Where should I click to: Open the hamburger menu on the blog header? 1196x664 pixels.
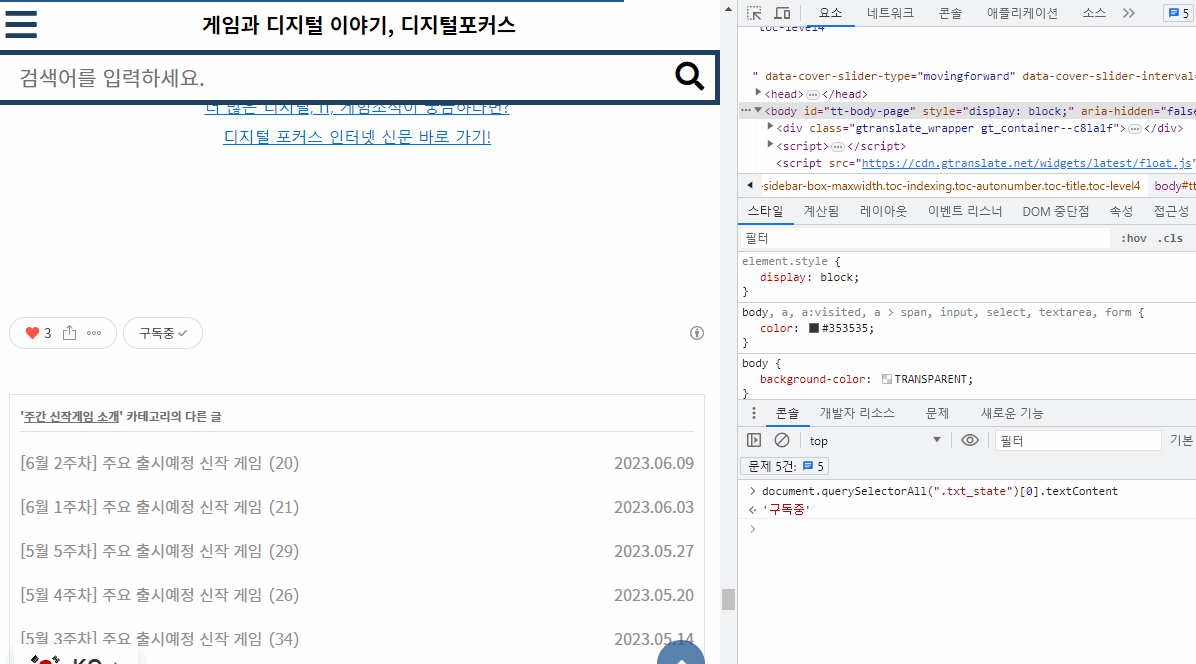pyautogui.click(x=21, y=24)
